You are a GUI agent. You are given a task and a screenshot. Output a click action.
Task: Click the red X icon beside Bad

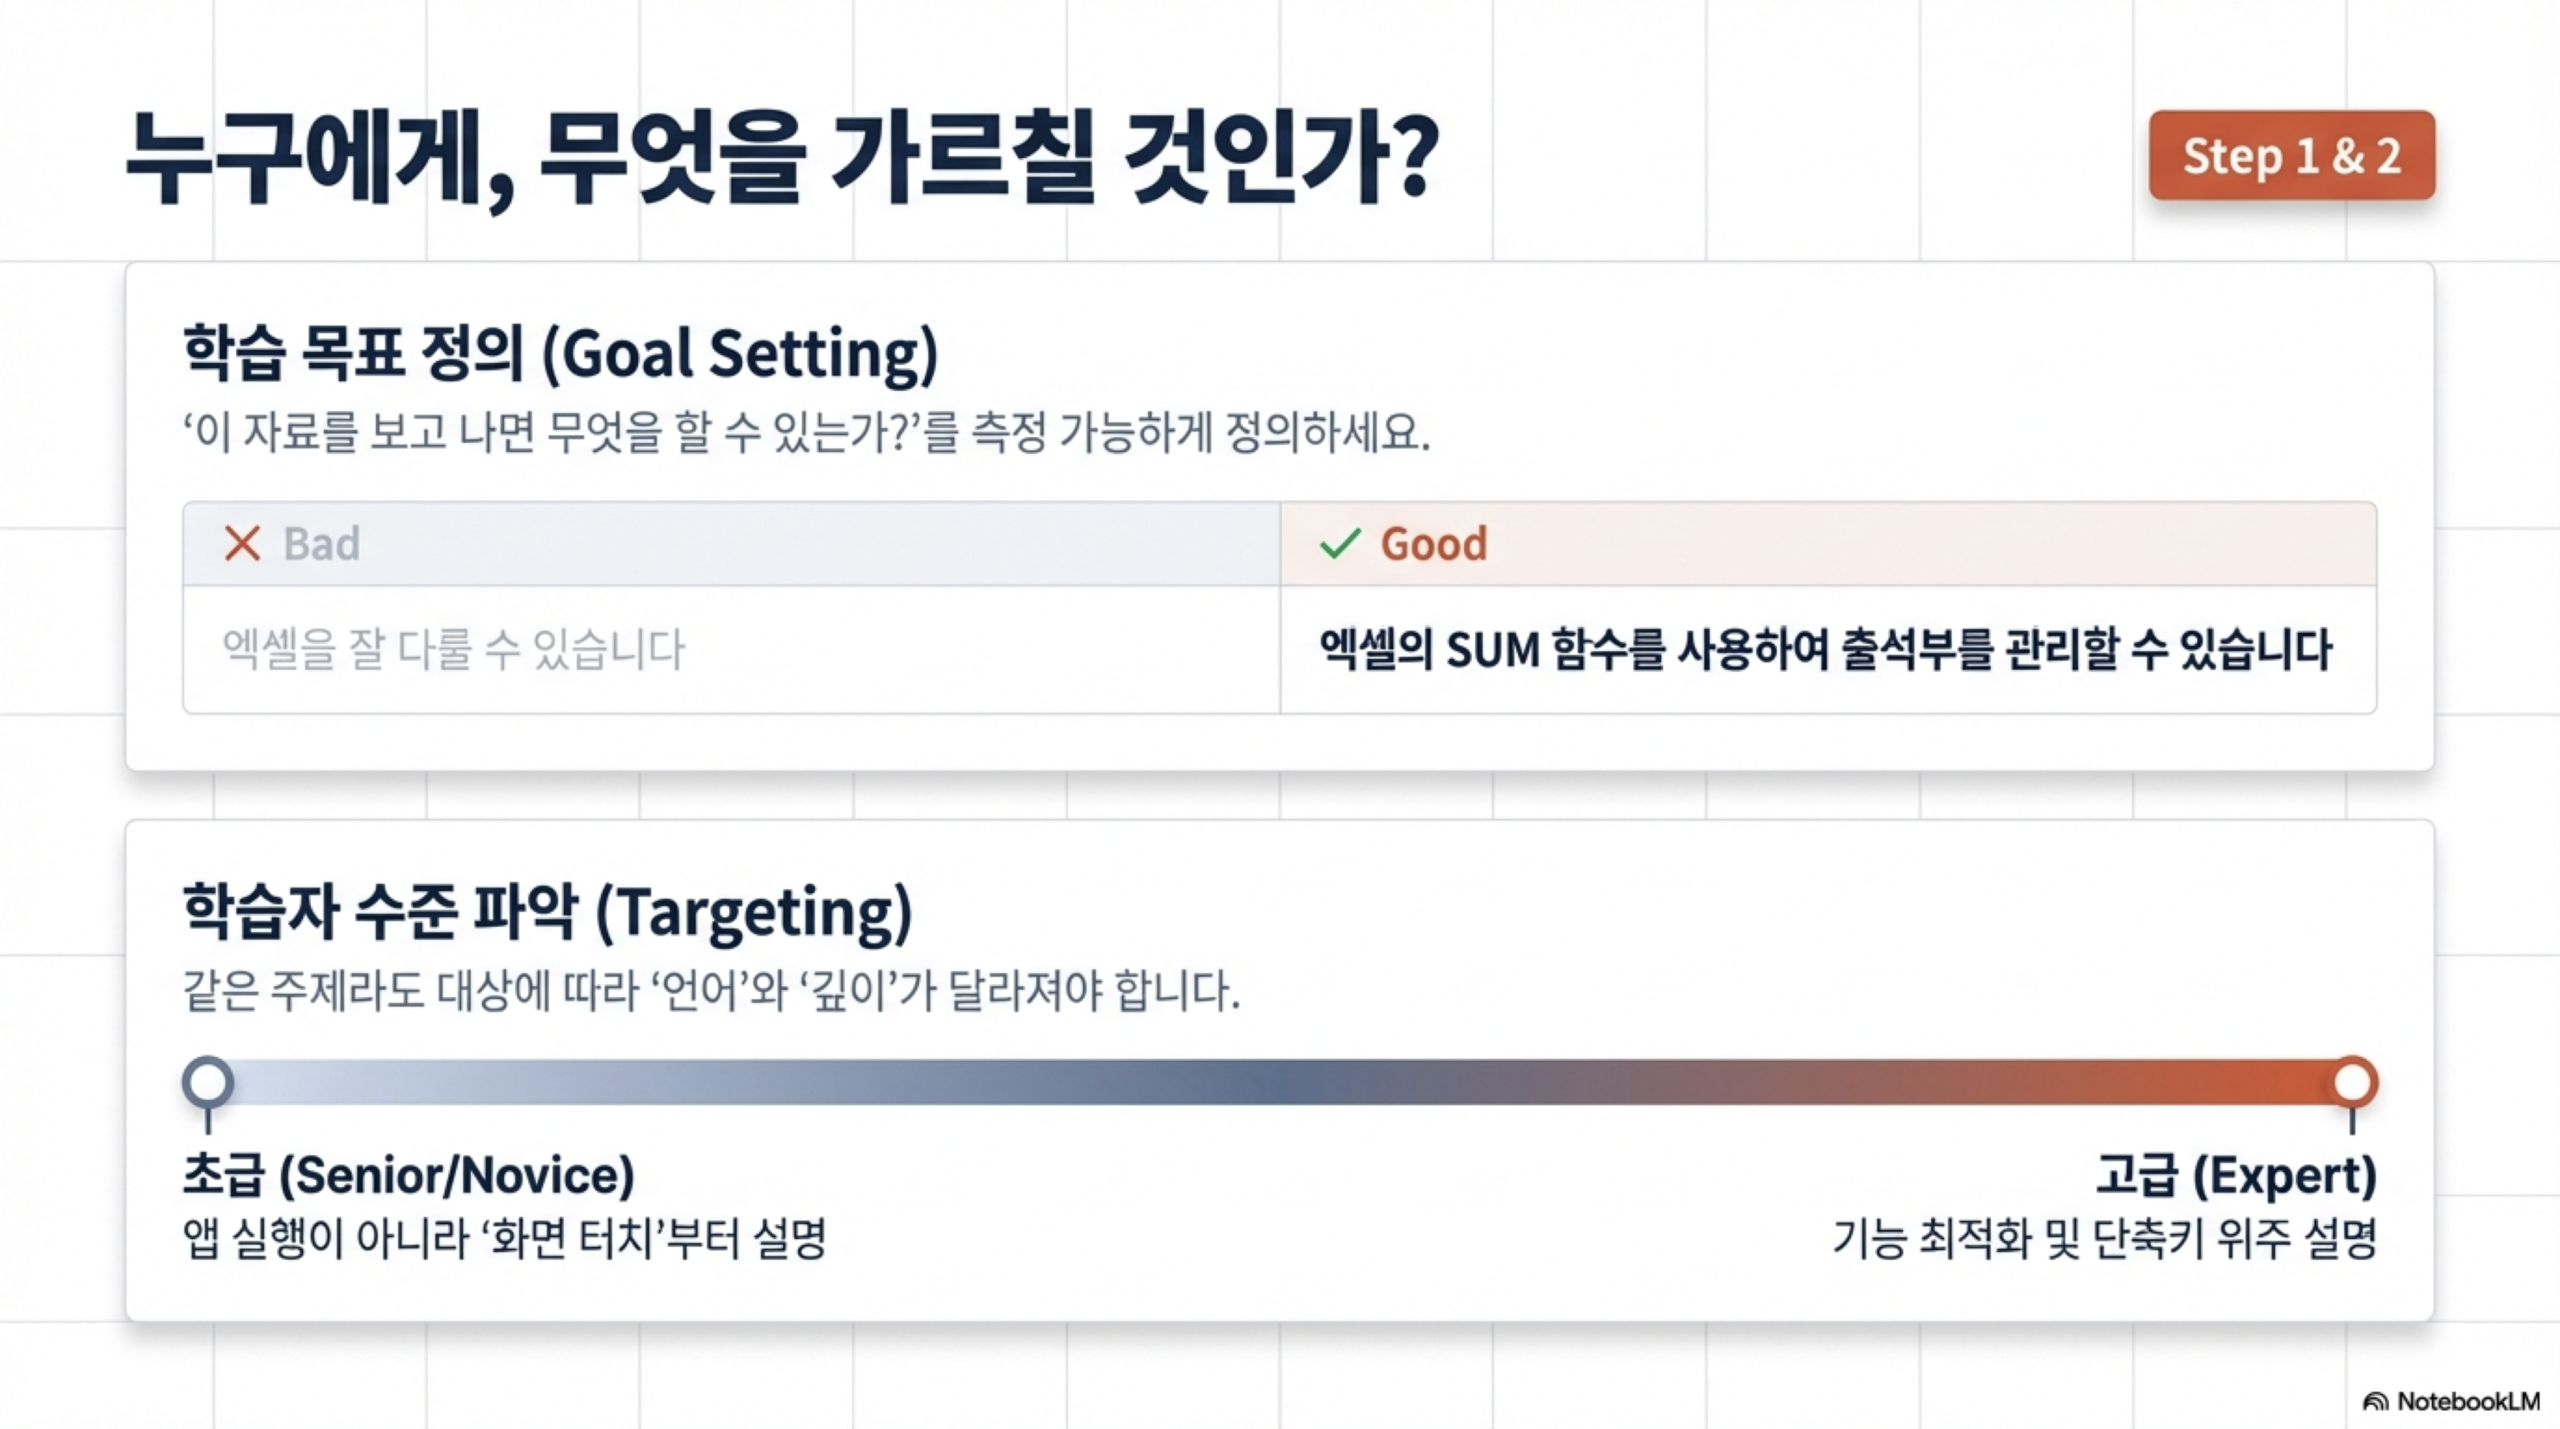click(x=242, y=544)
